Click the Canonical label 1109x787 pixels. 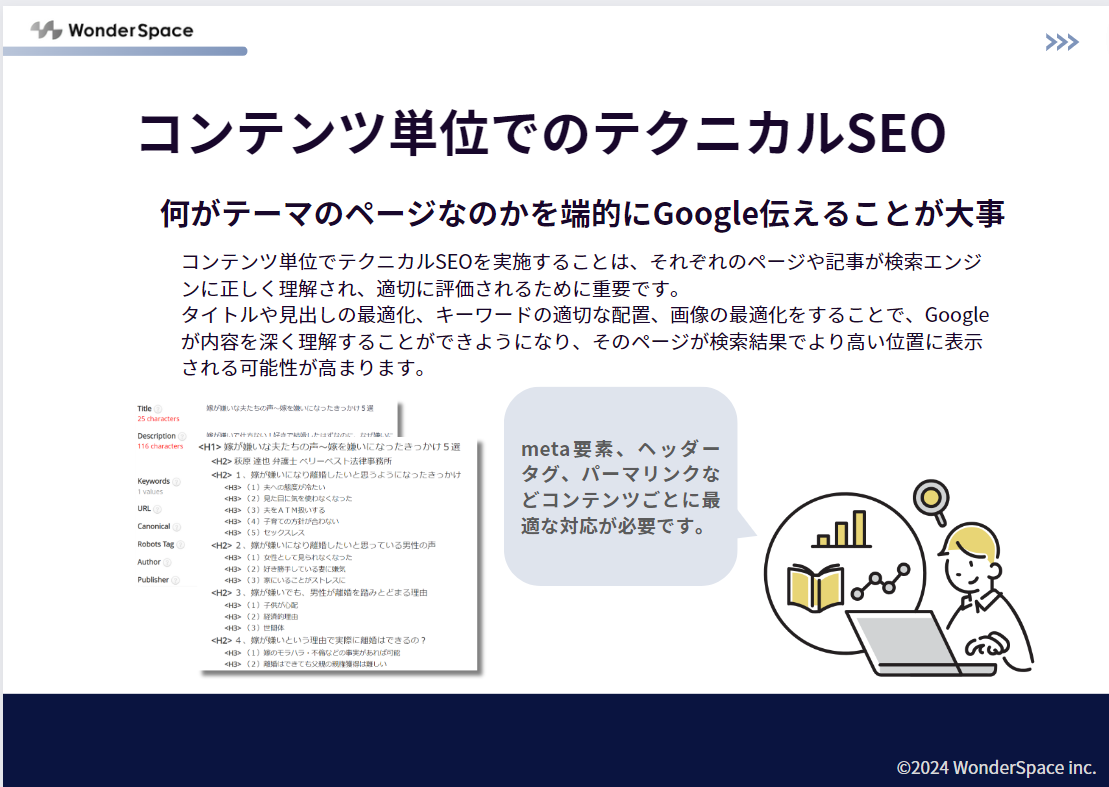click(x=153, y=527)
